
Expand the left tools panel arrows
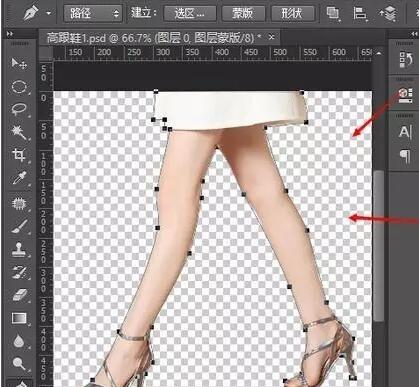point(10,33)
